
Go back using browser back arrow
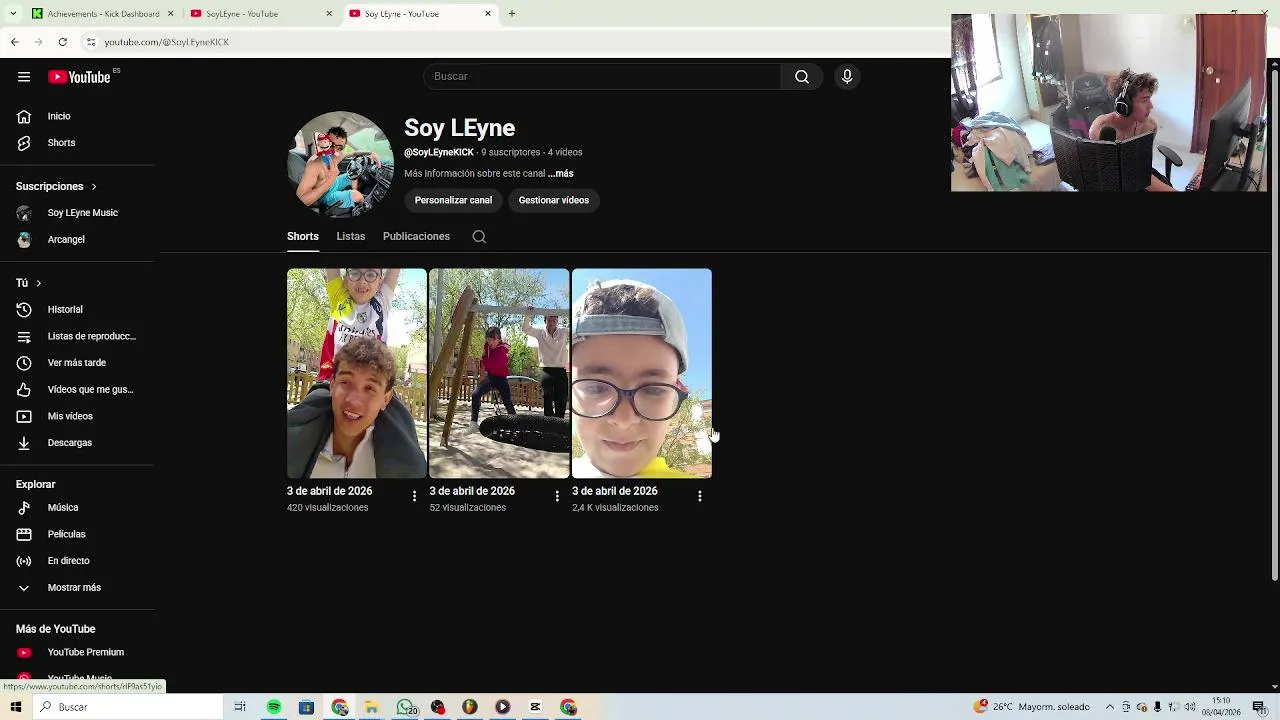click(x=14, y=42)
